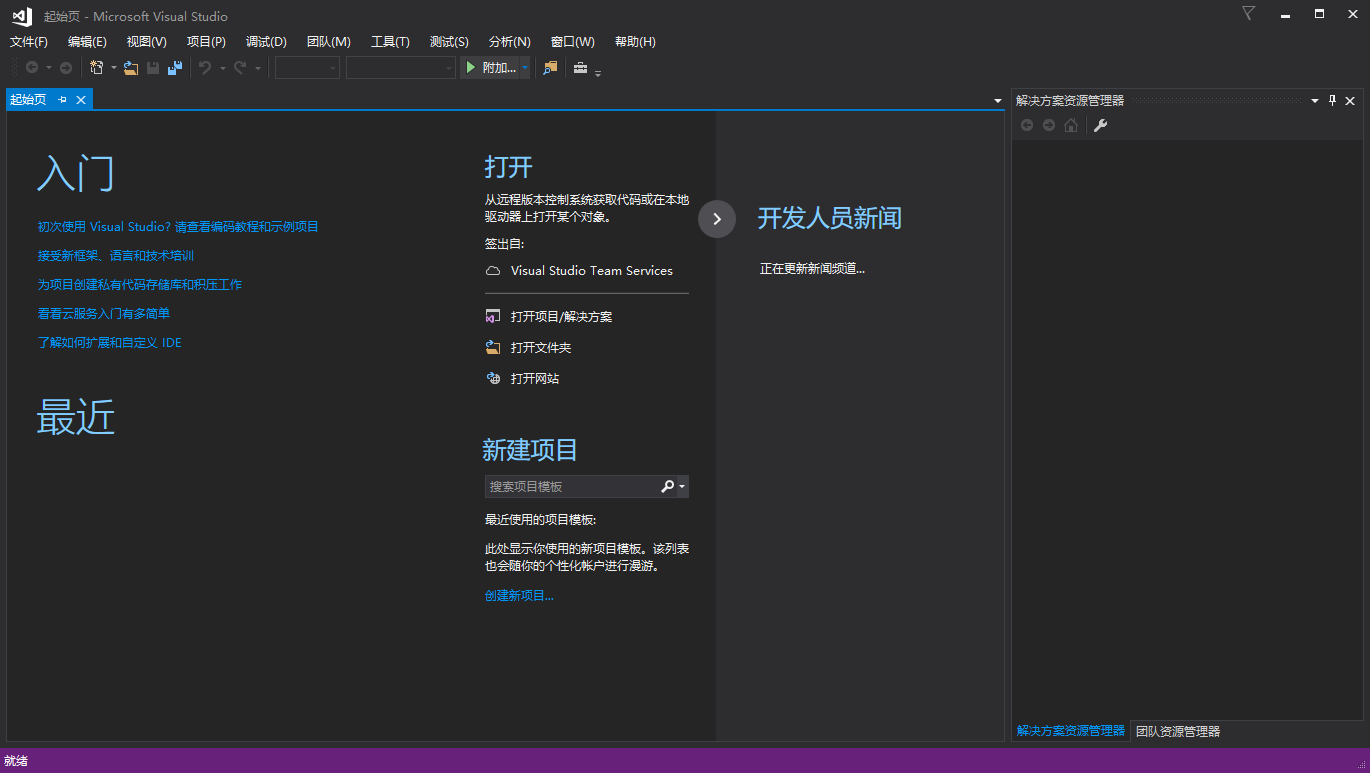Click the Solution Explorer back arrow

click(x=1026, y=125)
